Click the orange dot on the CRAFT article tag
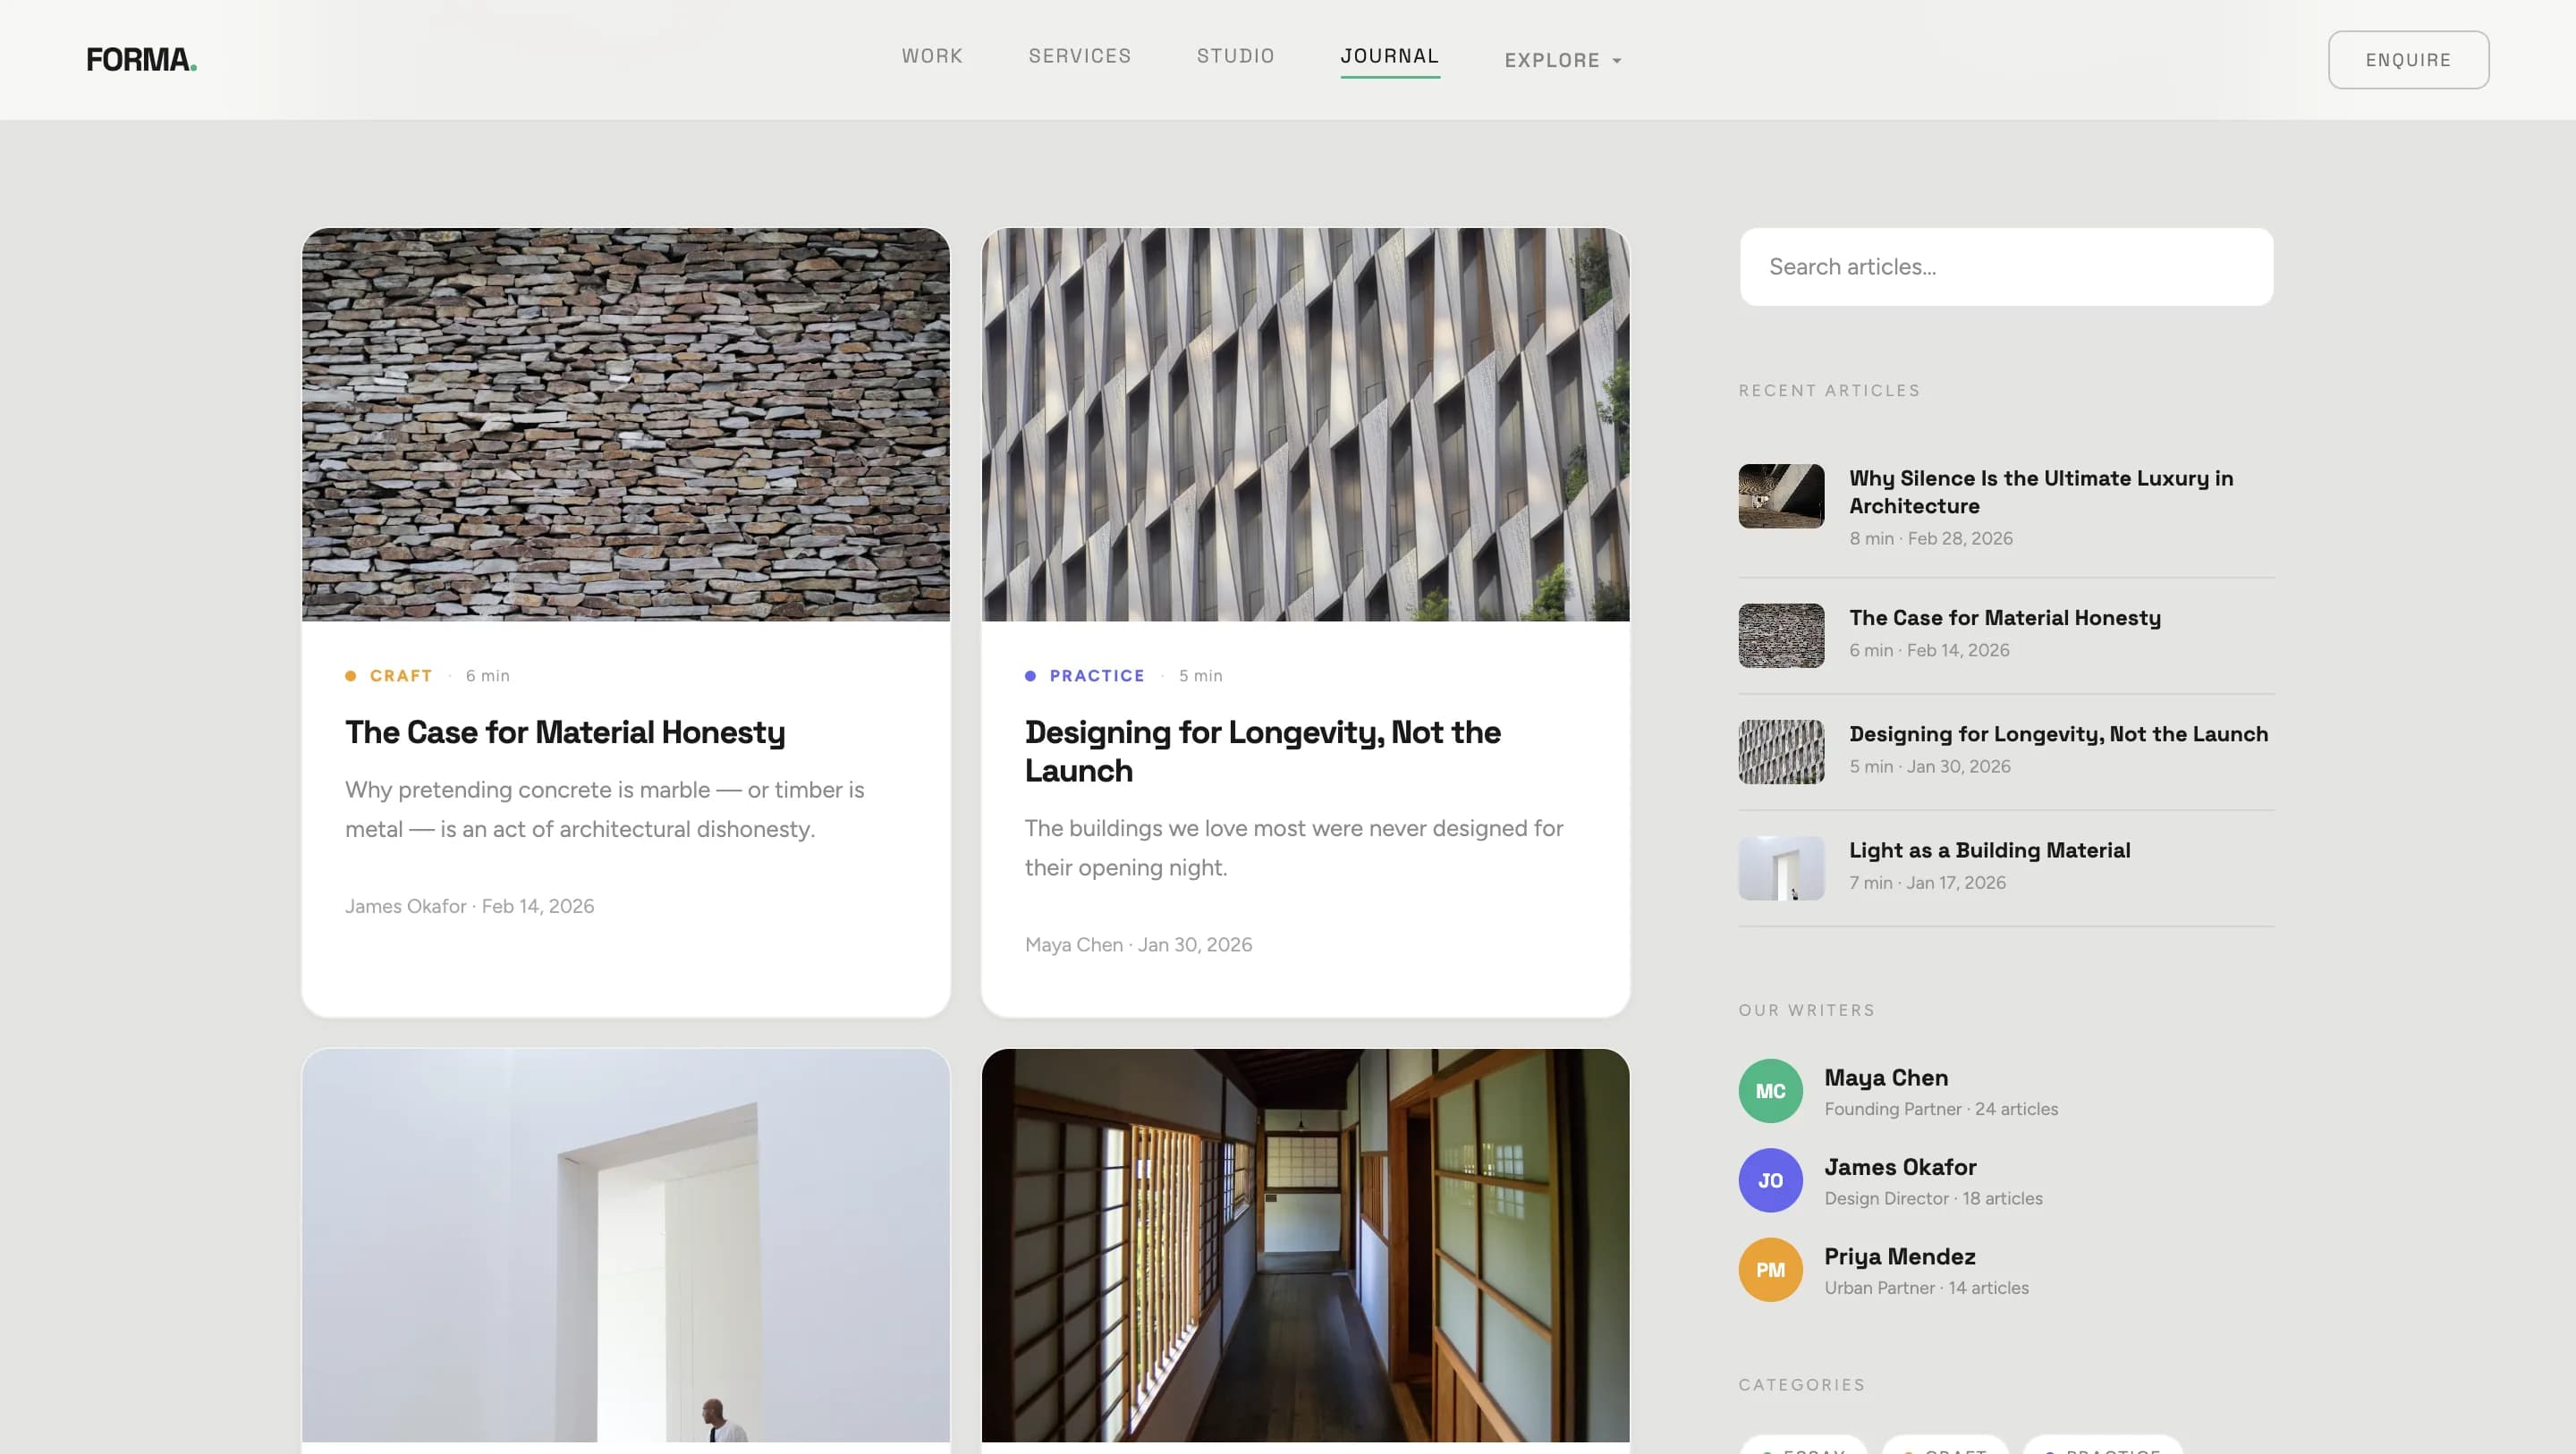This screenshot has height=1454, width=2576. [x=351, y=675]
